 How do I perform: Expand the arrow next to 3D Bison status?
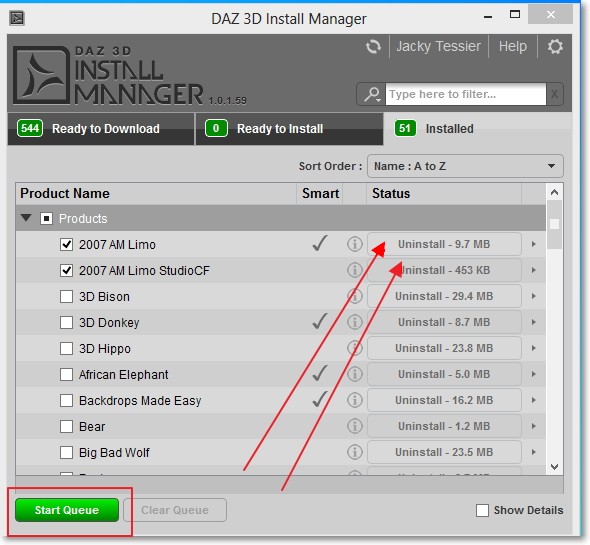[534, 296]
